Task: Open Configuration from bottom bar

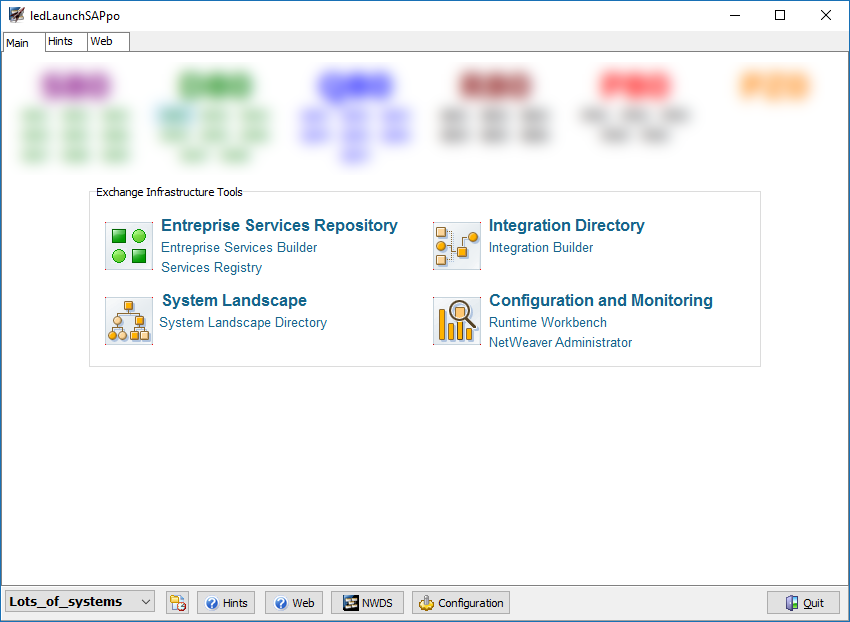Action: click(x=461, y=602)
